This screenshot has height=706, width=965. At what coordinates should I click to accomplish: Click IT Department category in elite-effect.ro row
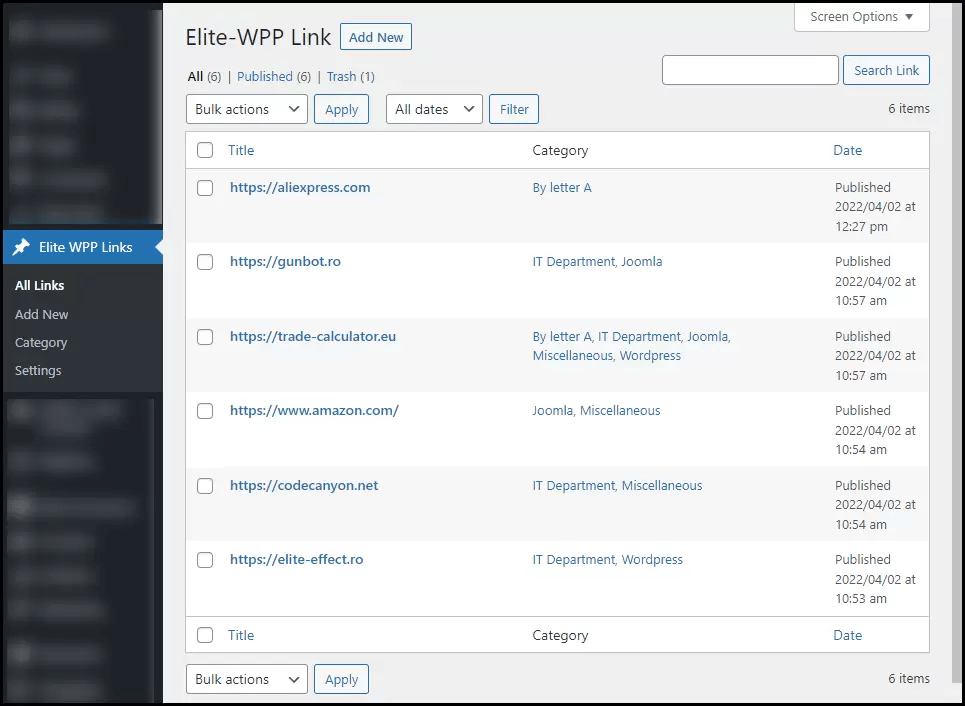tap(574, 560)
